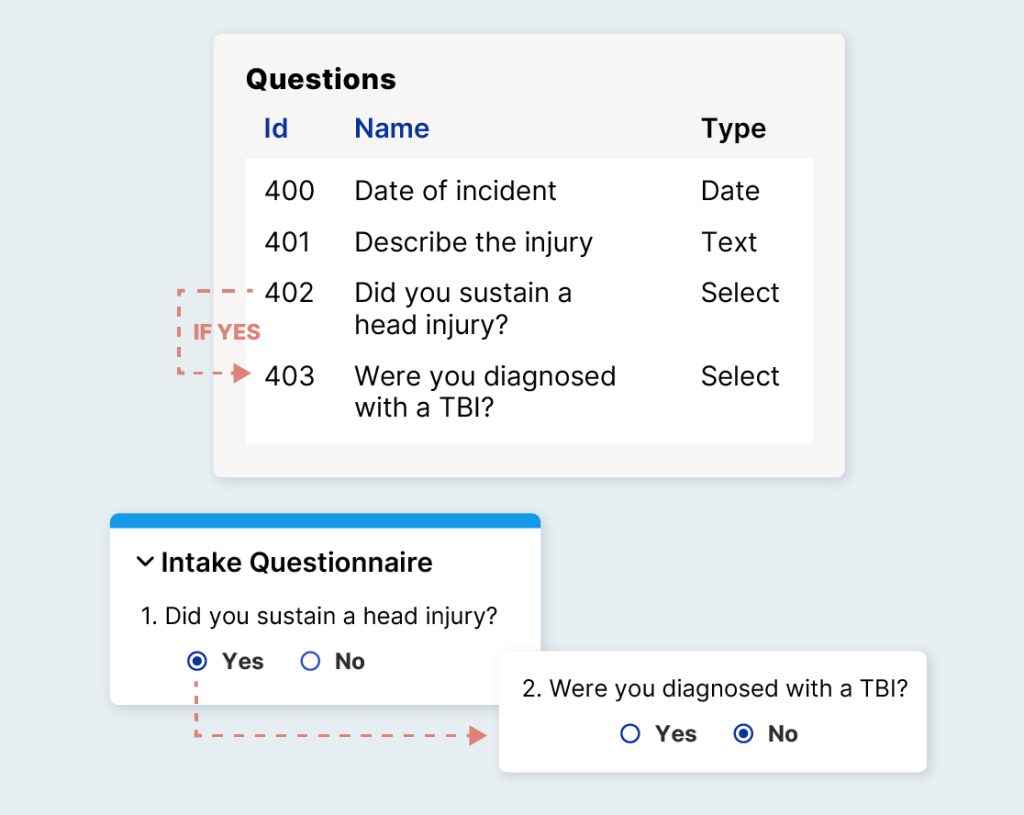The image size is (1024, 815).
Task: Click the Text type for question 401
Action: [729, 242]
